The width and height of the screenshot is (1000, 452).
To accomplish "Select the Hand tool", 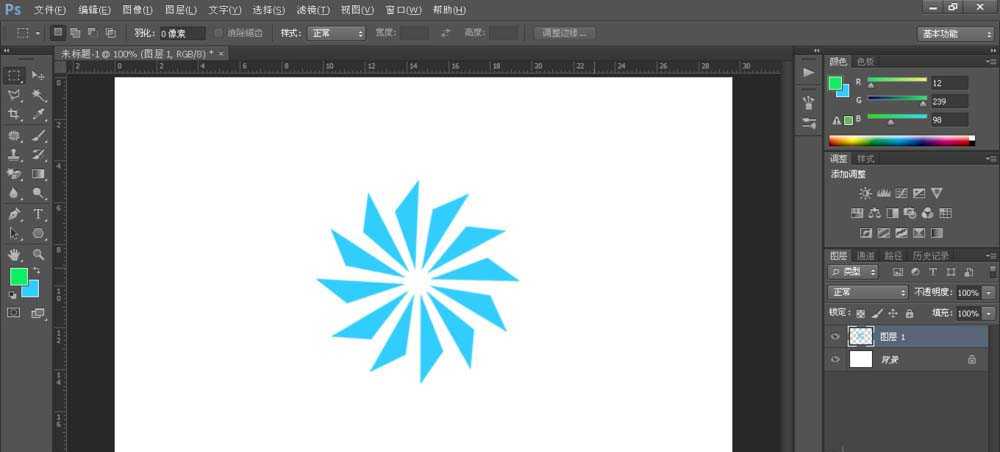I will click(14, 254).
